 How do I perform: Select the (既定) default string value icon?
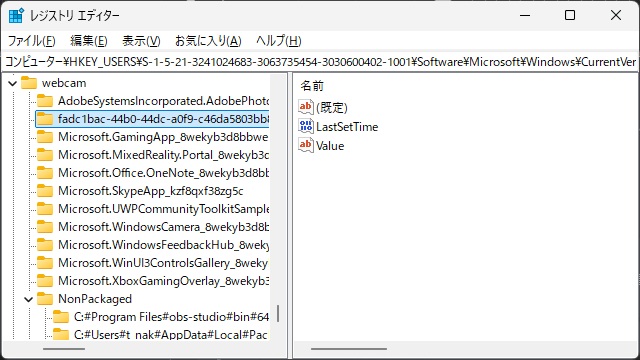(x=306, y=107)
